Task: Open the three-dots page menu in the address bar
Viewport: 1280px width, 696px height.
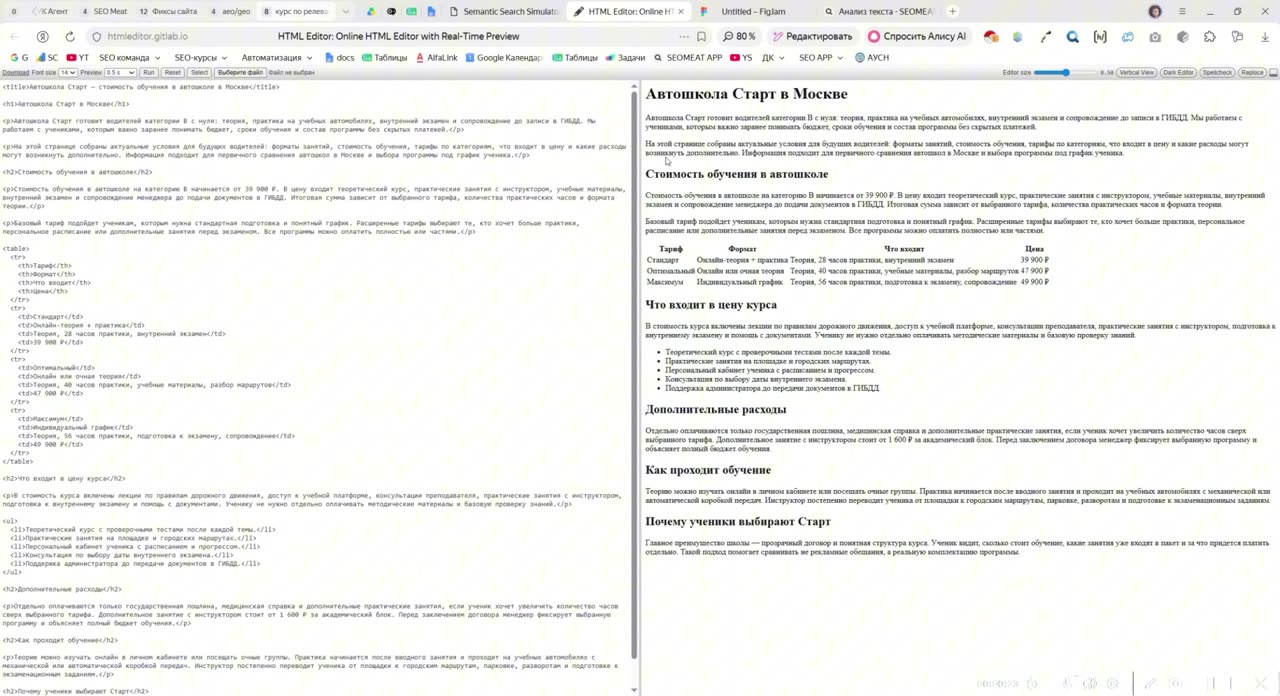Action: [x=684, y=36]
